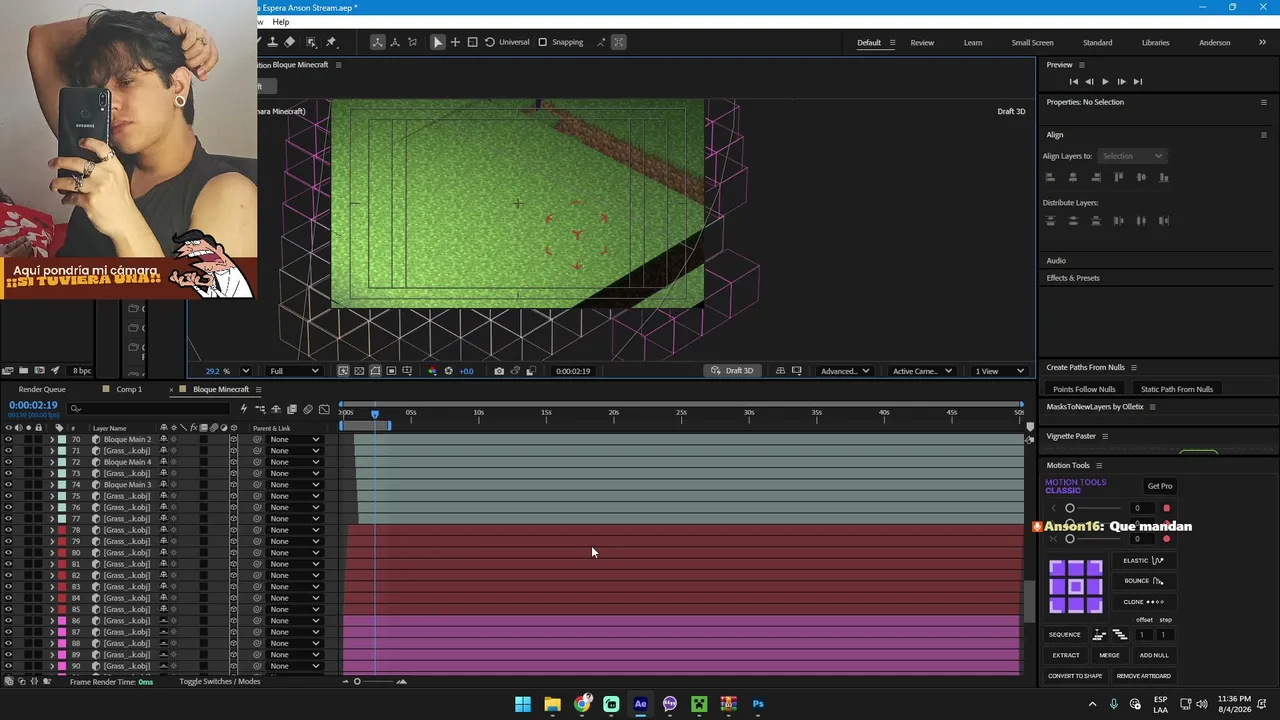Select the Eraser tool in toolbar
This screenshot has height=720, width=1280.
click(290, 42)
